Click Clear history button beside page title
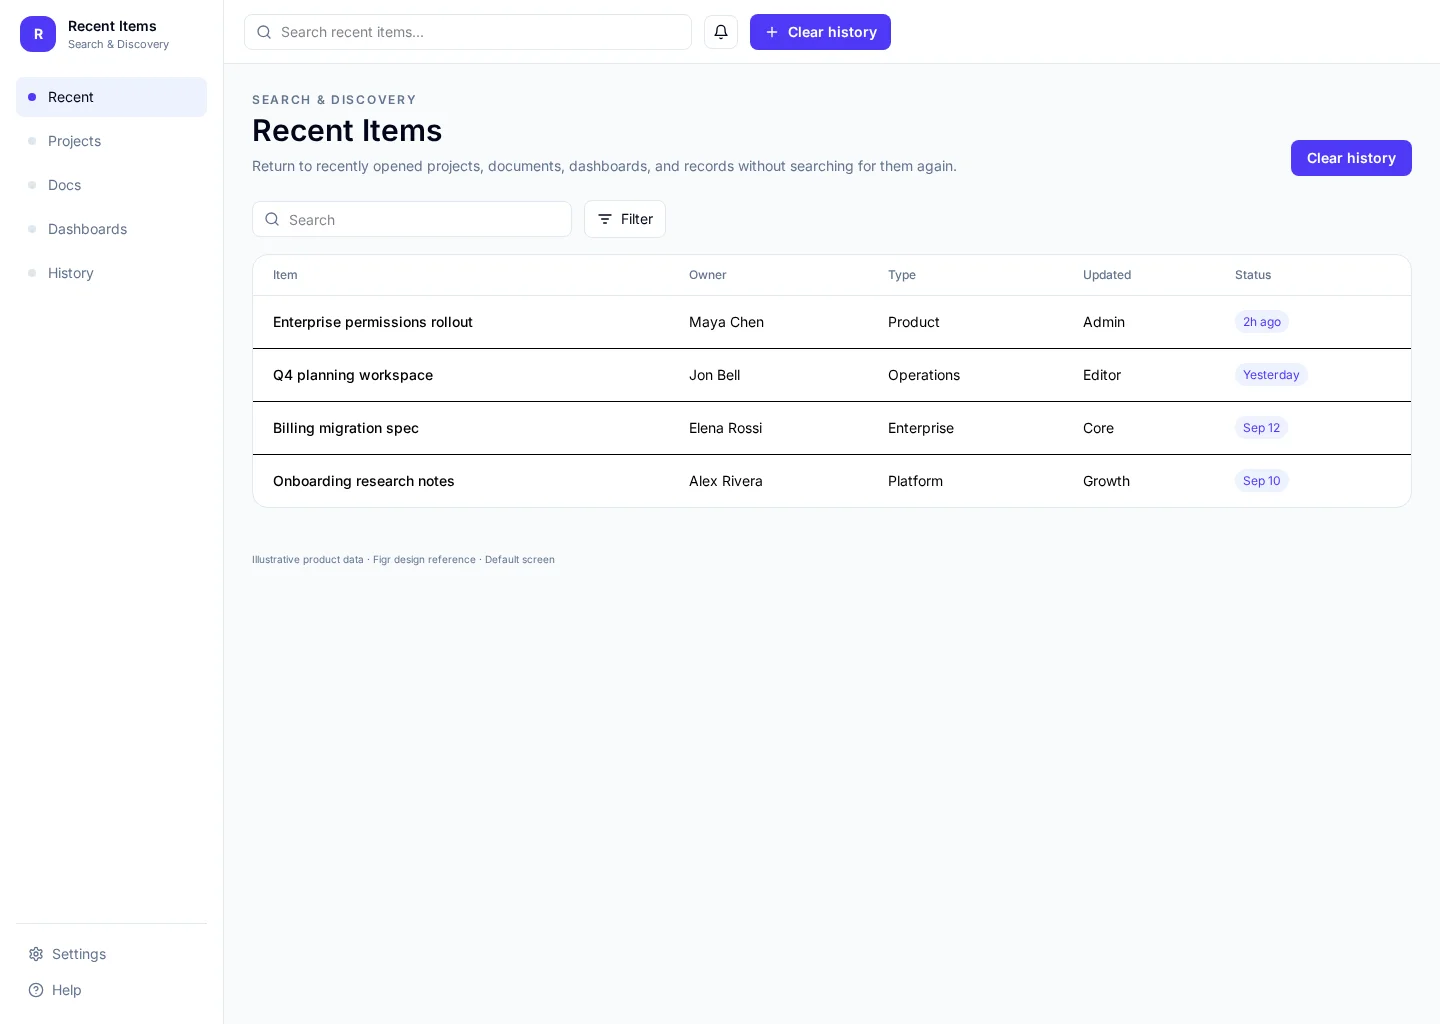 pyautogui.click(x=1351, y=158)
